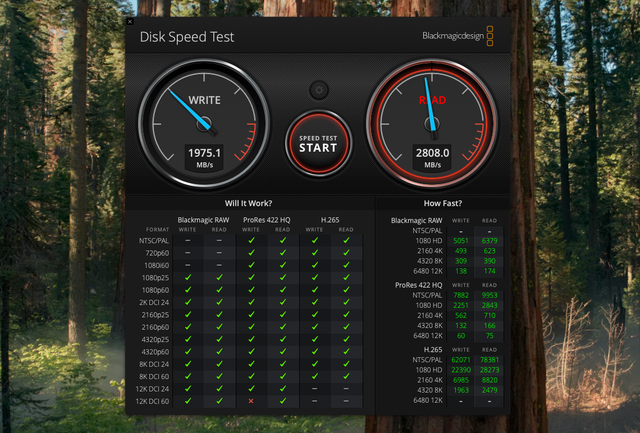Click the ProRes 422 HQ write checkmark for 720p60
This screenshot has width=640, height=433.
coord(251,253)
